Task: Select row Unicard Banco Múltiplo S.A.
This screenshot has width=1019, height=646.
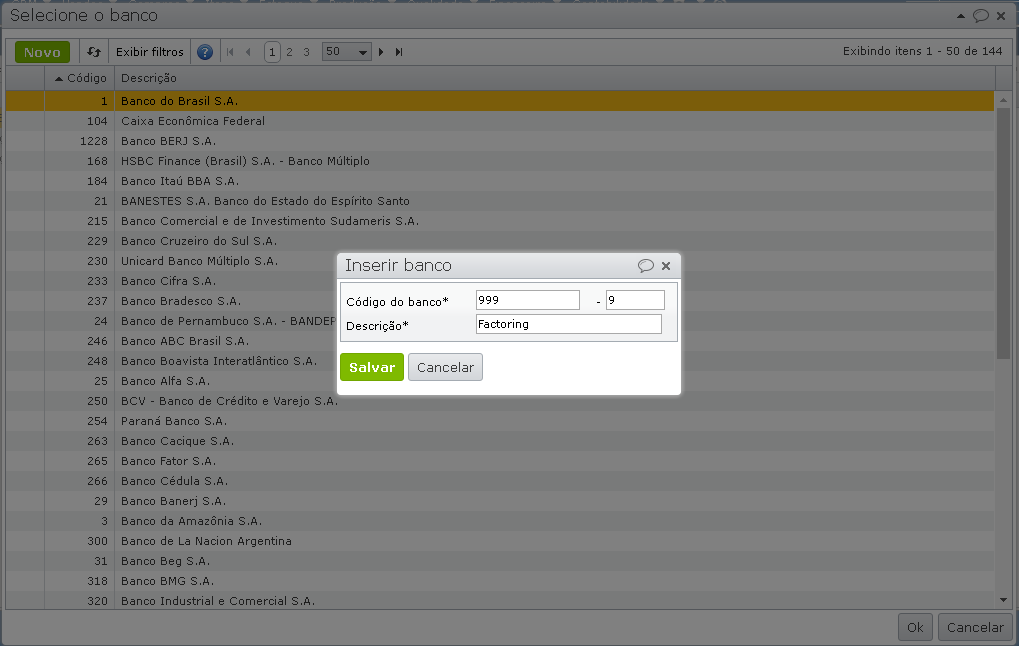Action: [500, 261]
